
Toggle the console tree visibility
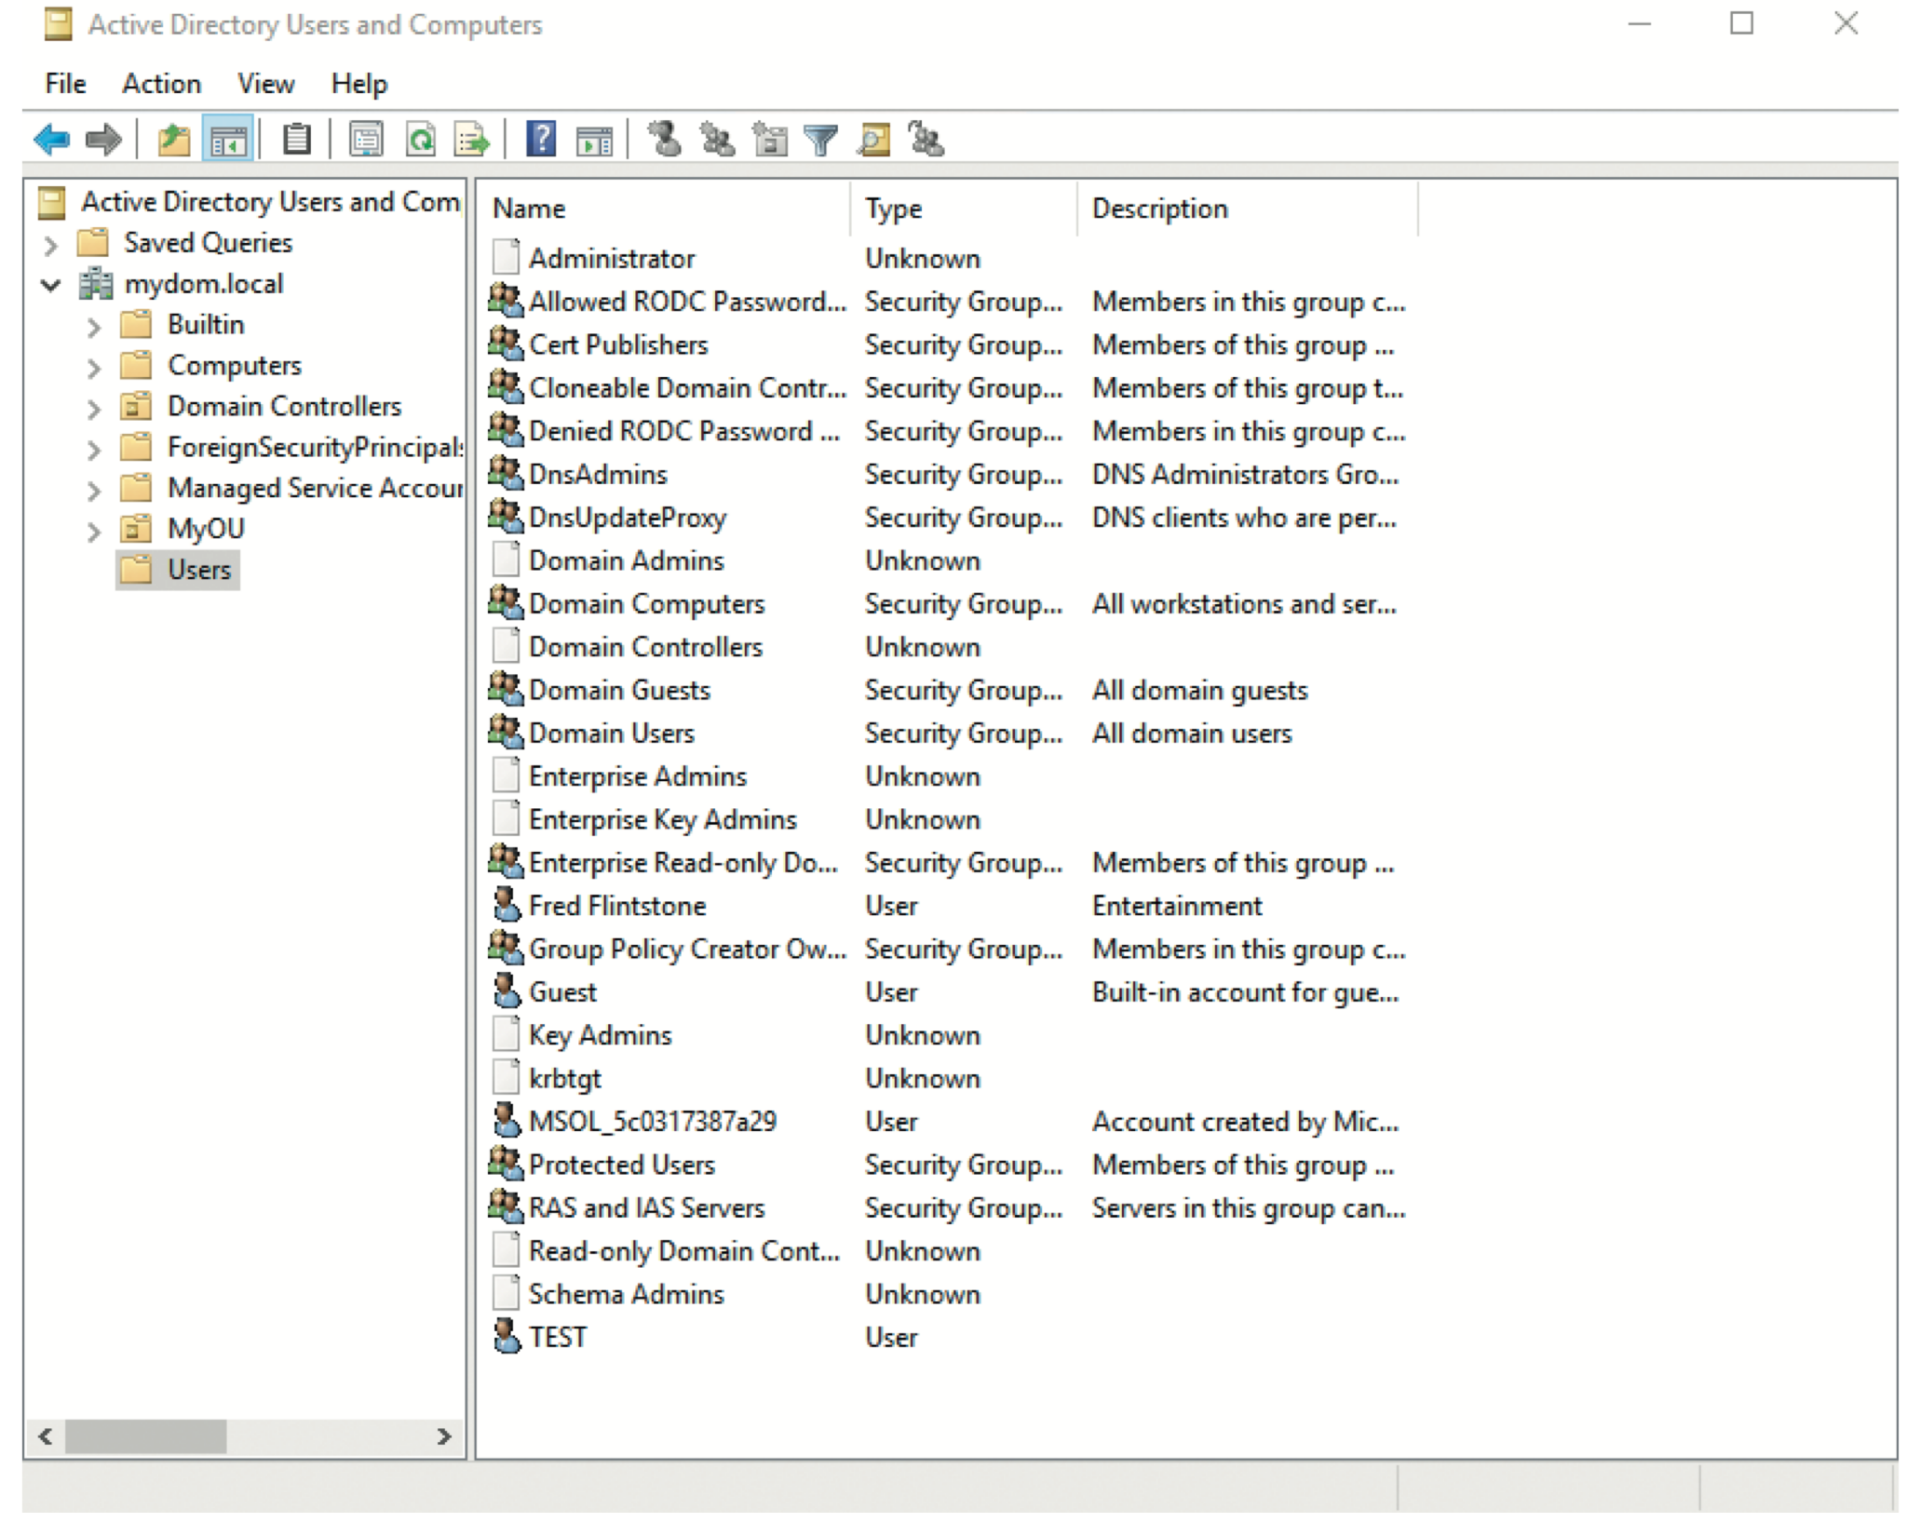point(228,140)
